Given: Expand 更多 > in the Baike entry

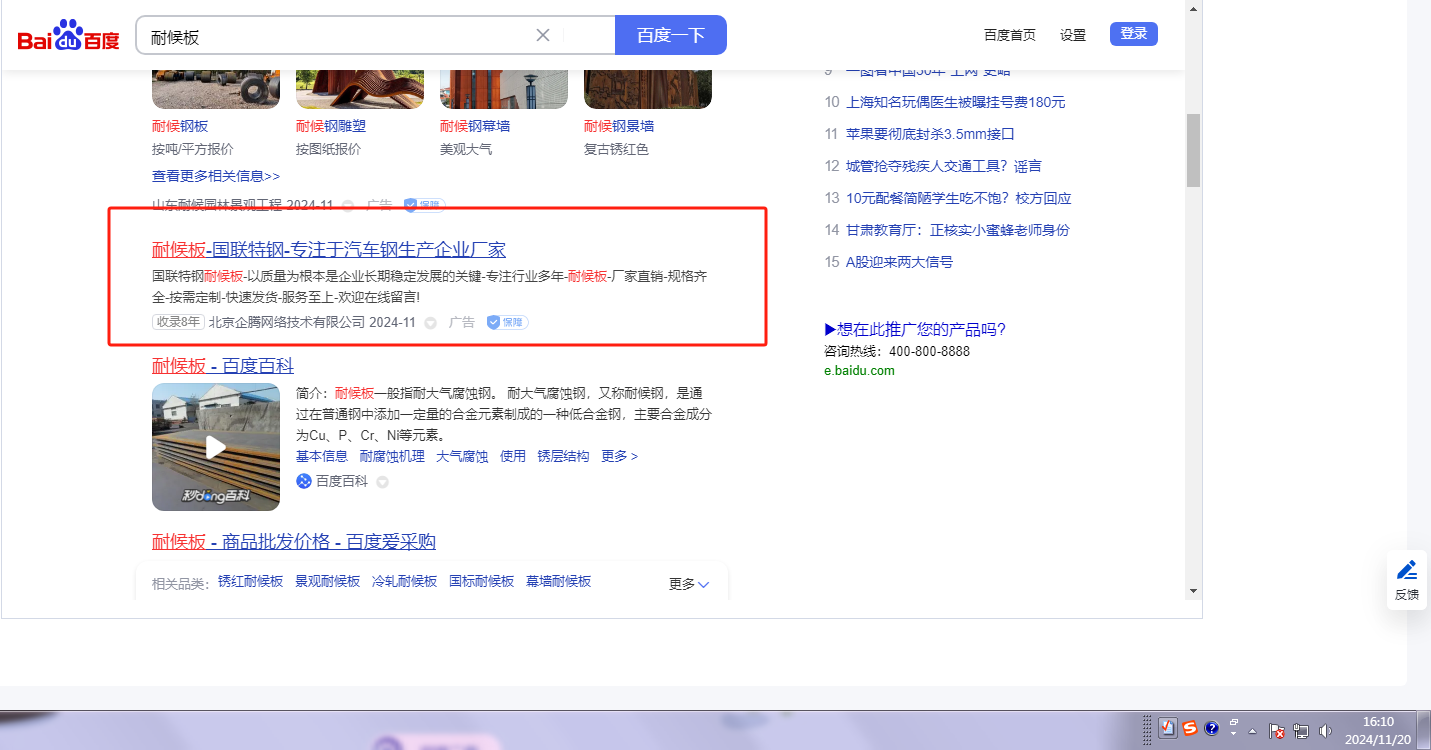Looking at the screenshot, I should tap(619, 456).
